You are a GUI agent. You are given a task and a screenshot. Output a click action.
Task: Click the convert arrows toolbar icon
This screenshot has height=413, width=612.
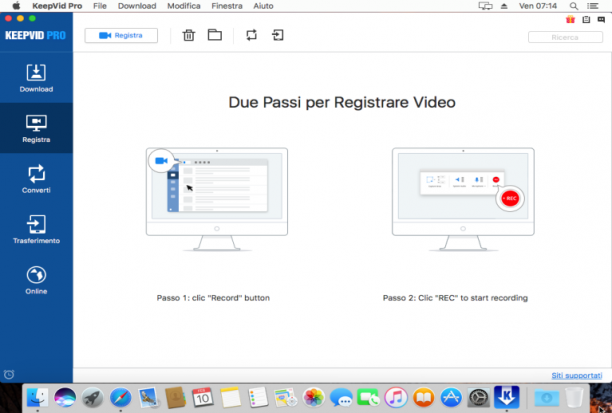click(251, 35)
